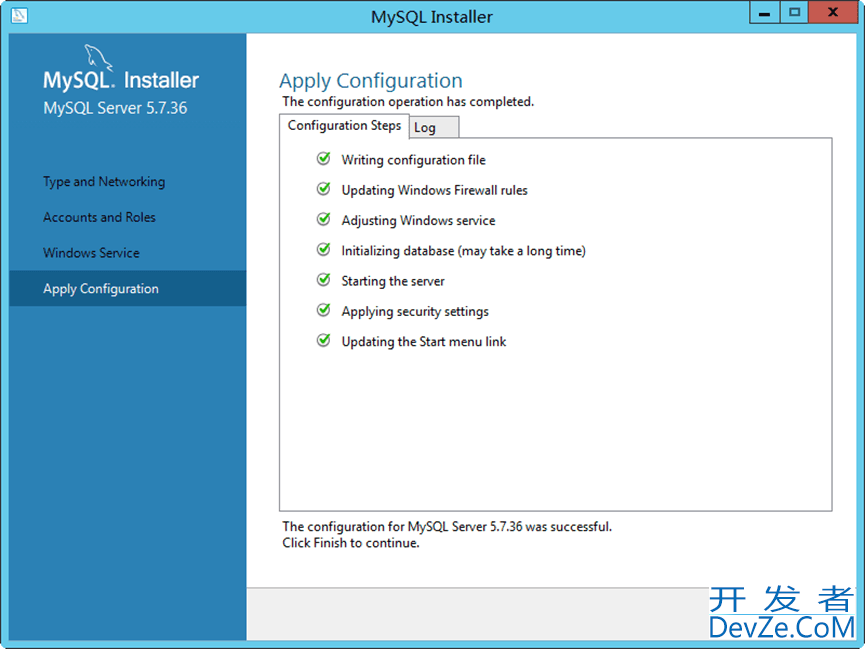Click the Initializing database check icon

[324, 250]
